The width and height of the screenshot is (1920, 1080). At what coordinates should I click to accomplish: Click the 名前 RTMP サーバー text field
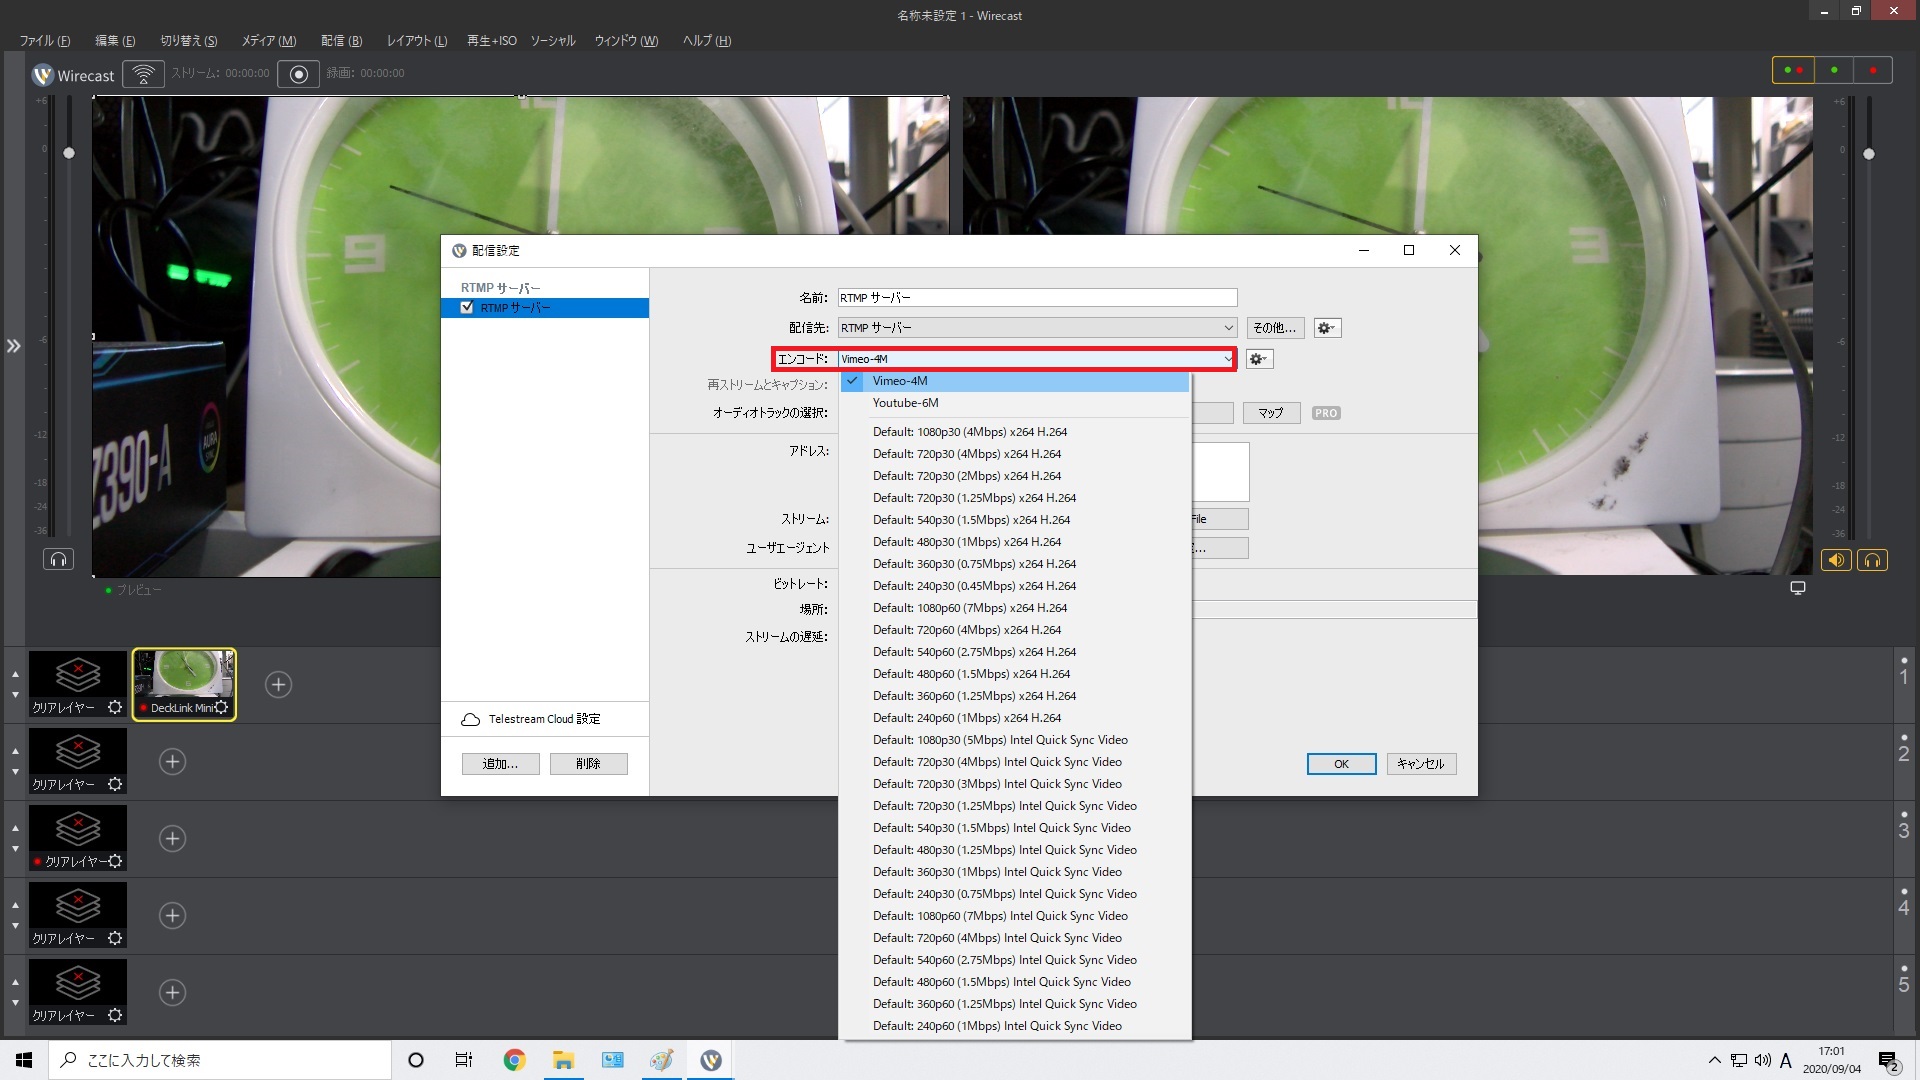pyautogui.click(x=1037, y=298)
